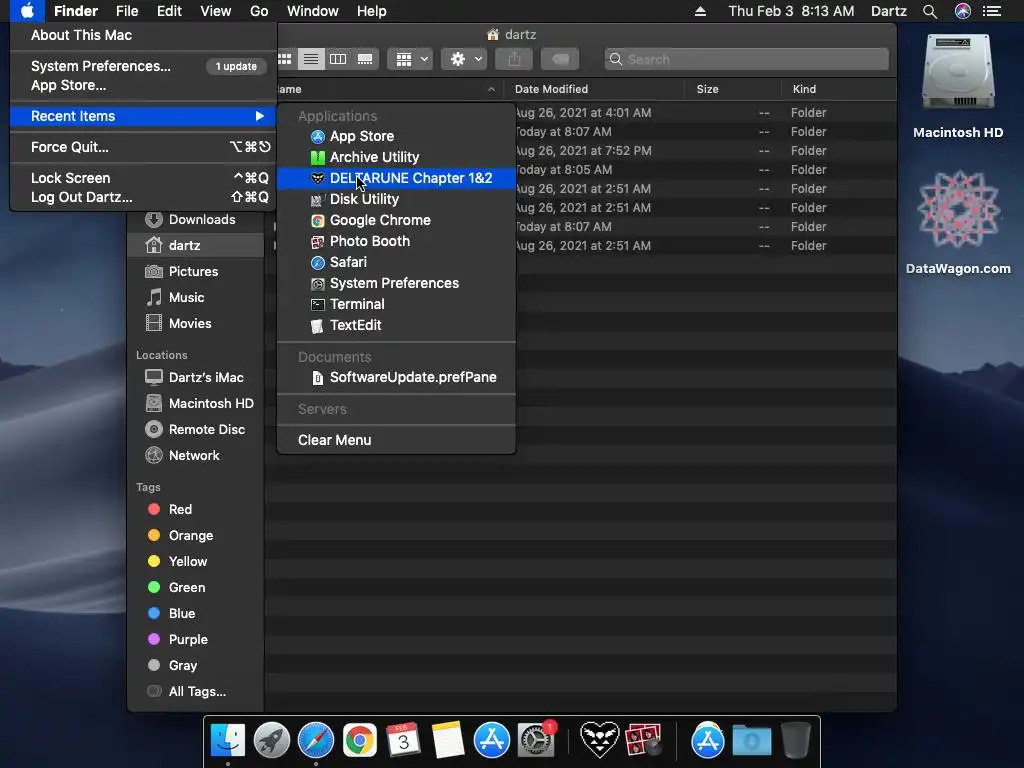Screen dimensions: 1024x768
Task: Open Google Chrome in the Dock
Action: coord(360,741)
